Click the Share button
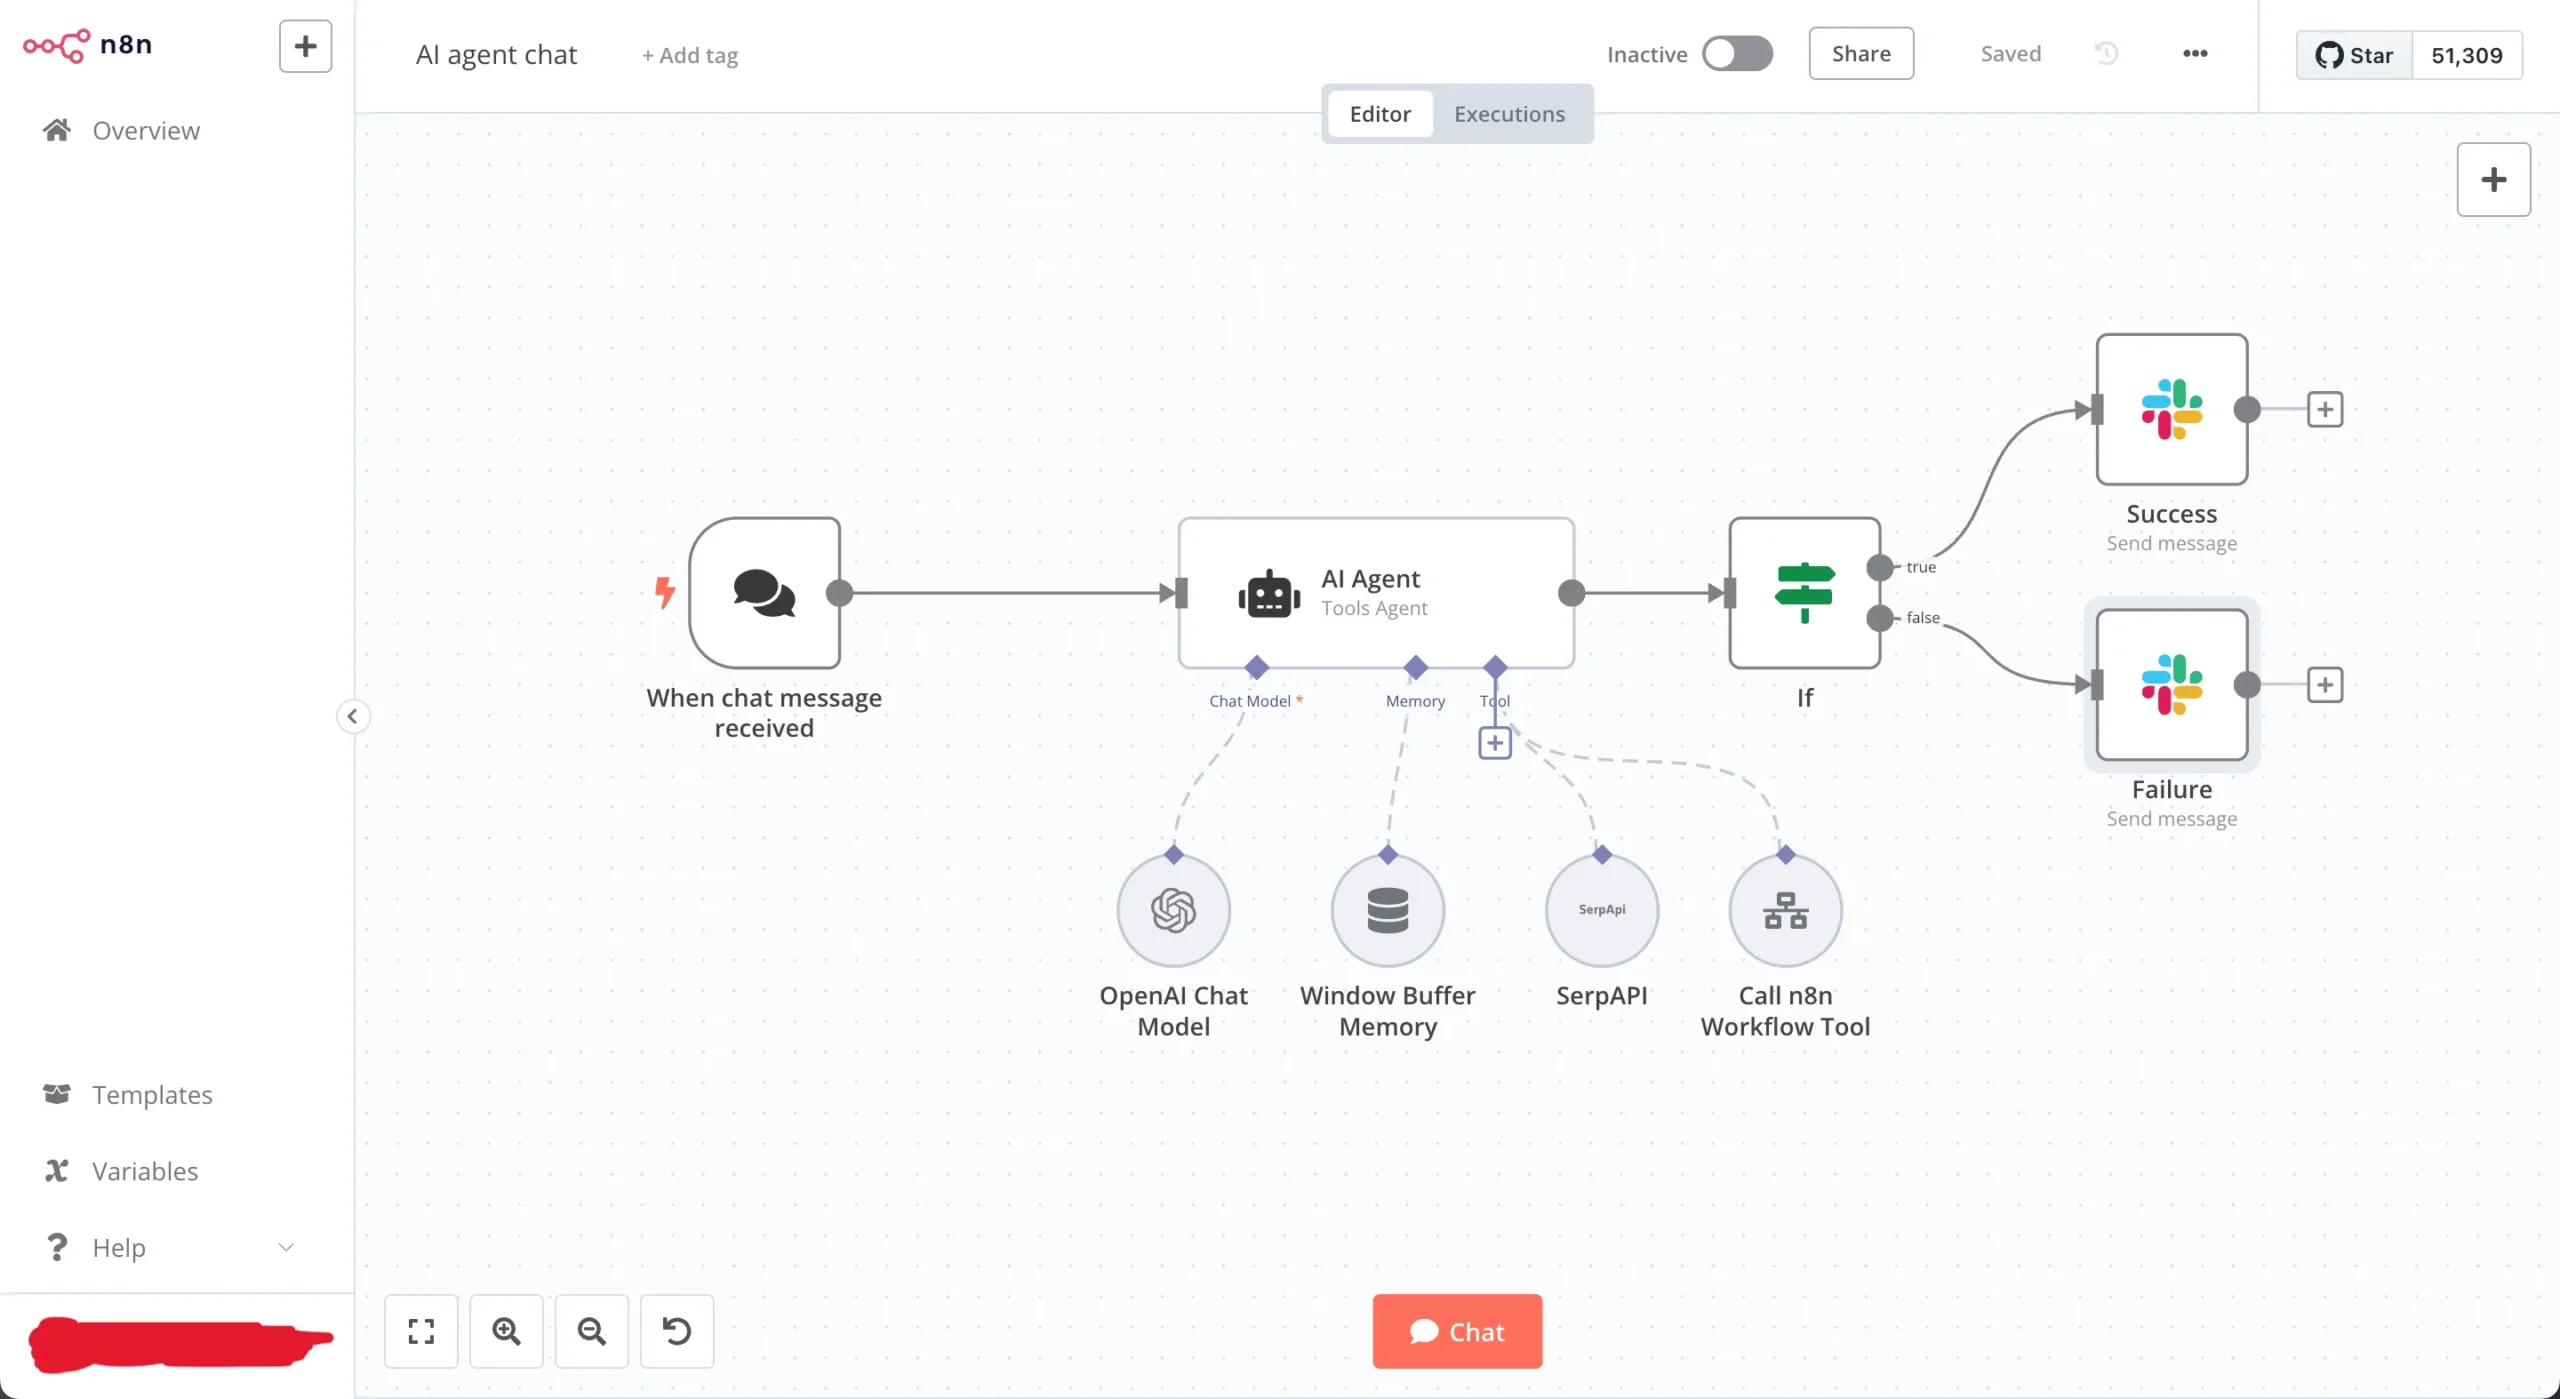 tap(1861, 53)
